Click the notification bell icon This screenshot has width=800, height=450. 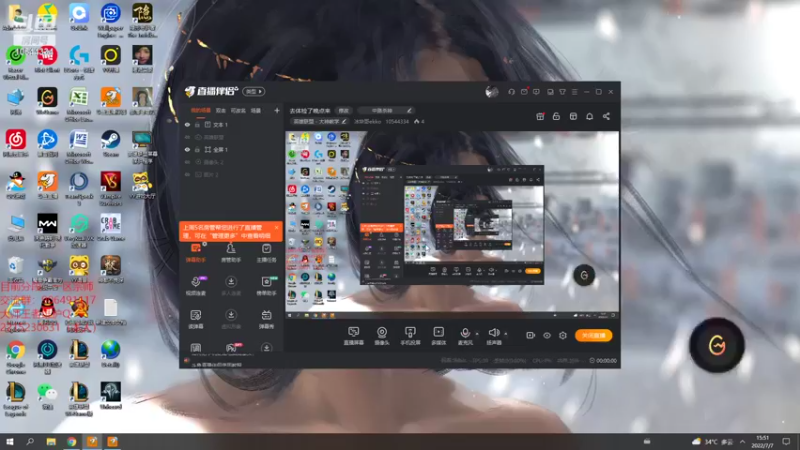click(589, 116)
